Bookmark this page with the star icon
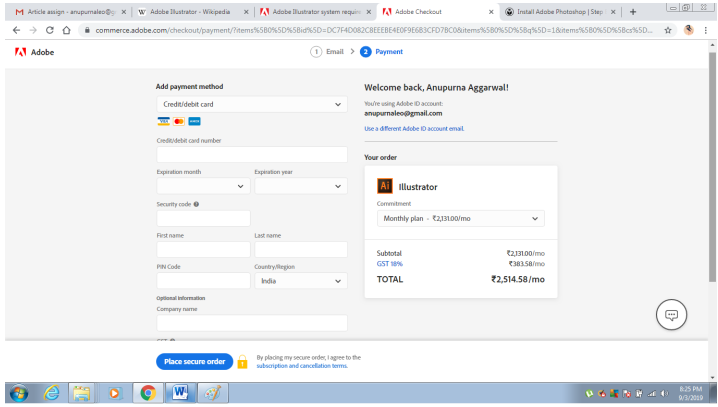718x407 pixels. [668, 30]
